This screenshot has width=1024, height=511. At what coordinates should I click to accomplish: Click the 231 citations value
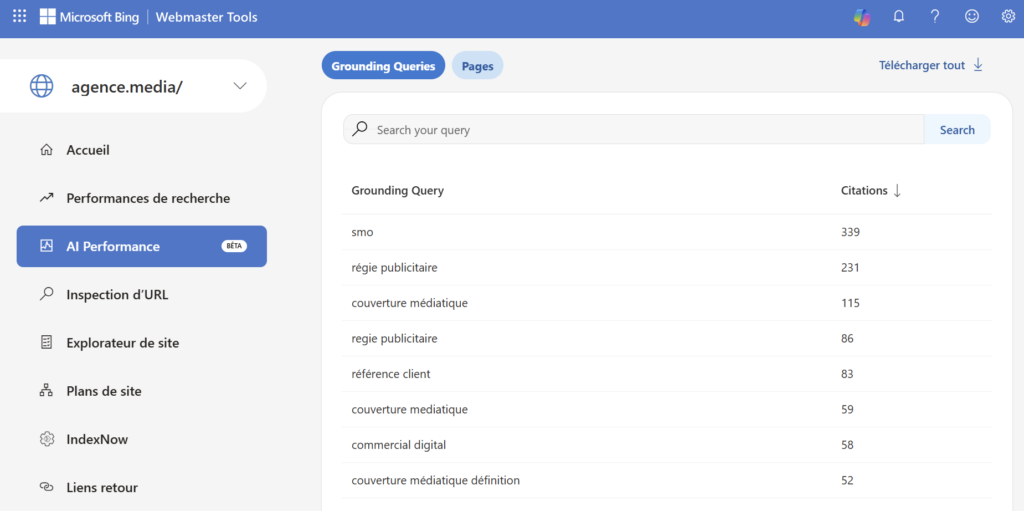[850, 267]
